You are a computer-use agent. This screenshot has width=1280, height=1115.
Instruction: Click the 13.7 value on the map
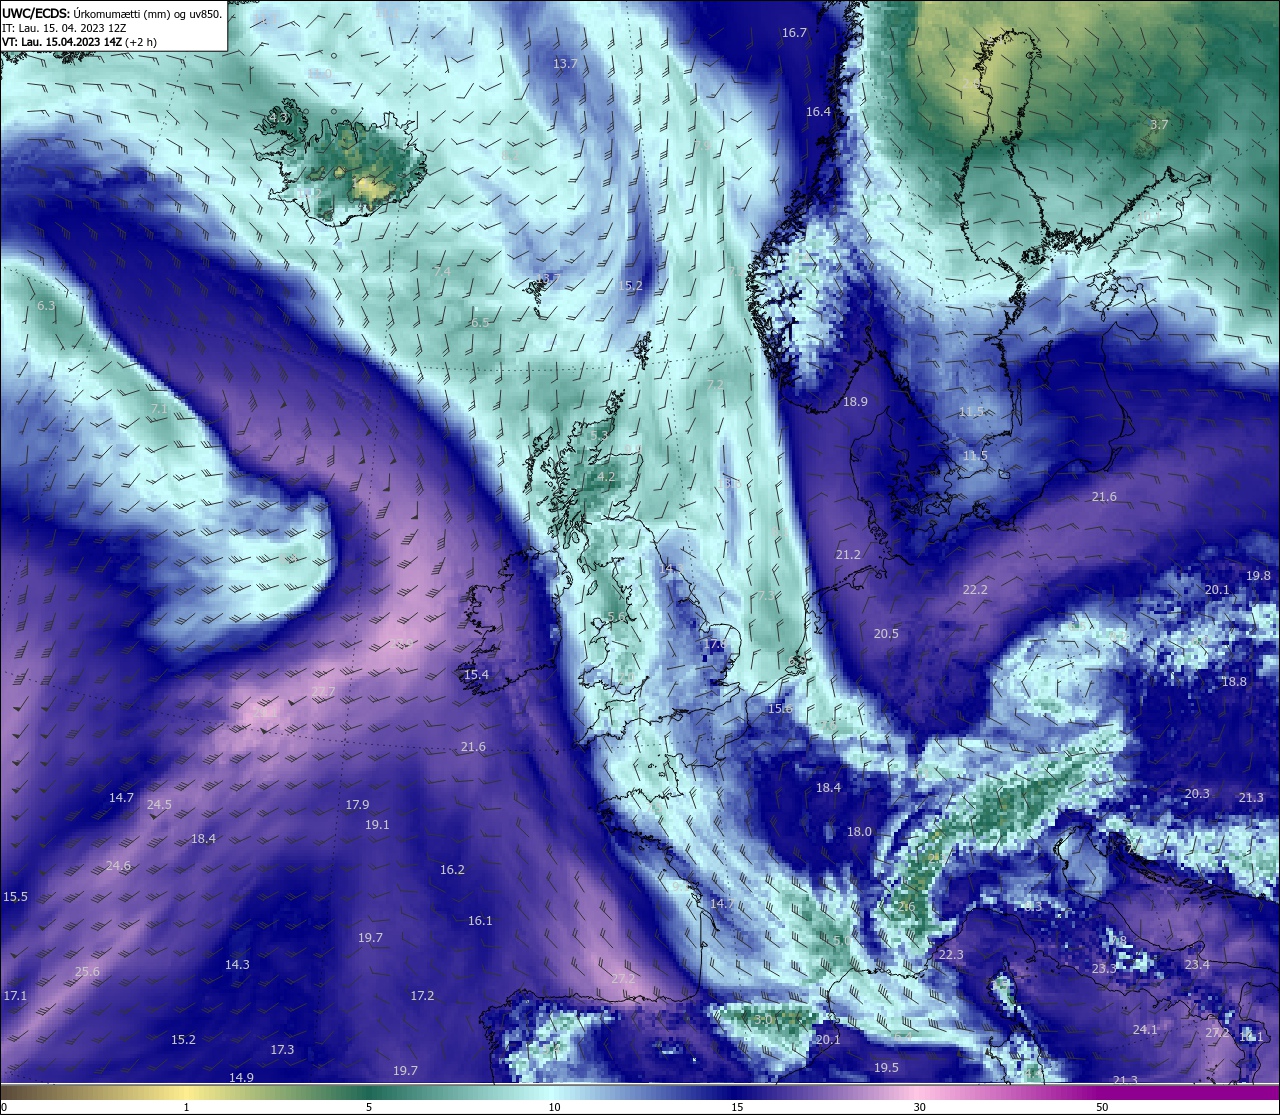(x=565, y=64)
